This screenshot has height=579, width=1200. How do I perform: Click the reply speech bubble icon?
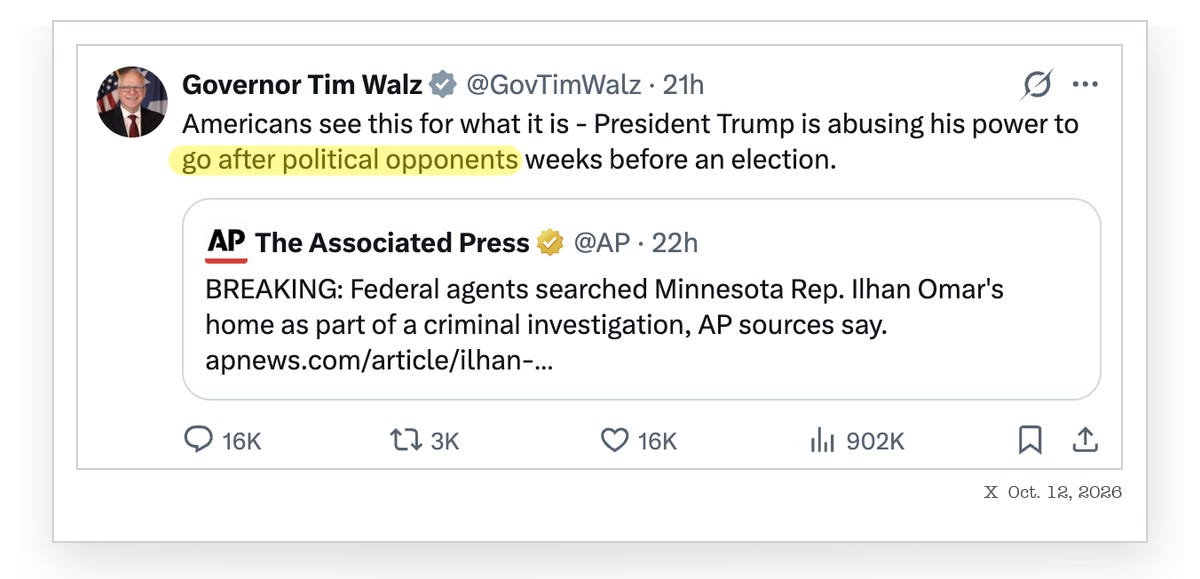tap(199, 440)
